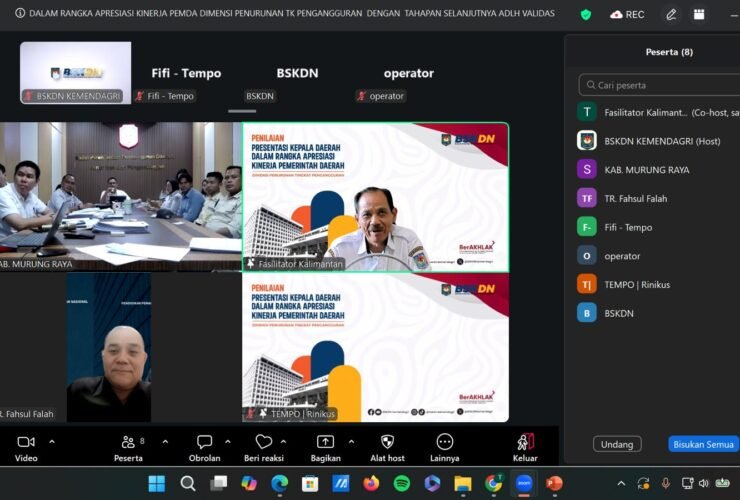Open Spotify from the taskbar
The image size is (740, 500).
(x=402, y=484)
